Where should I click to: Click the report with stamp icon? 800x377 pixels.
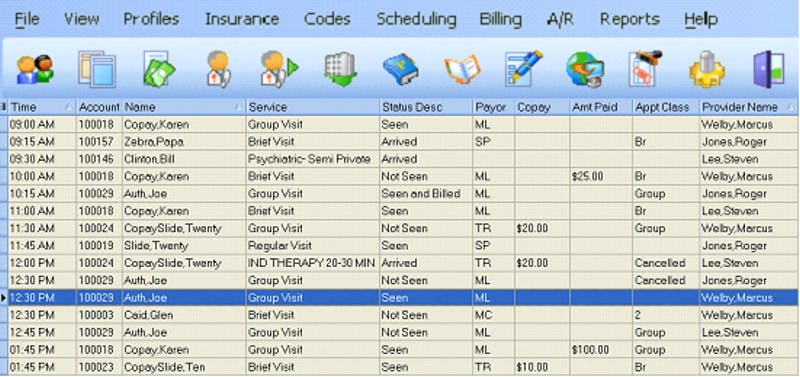[645, 69]
